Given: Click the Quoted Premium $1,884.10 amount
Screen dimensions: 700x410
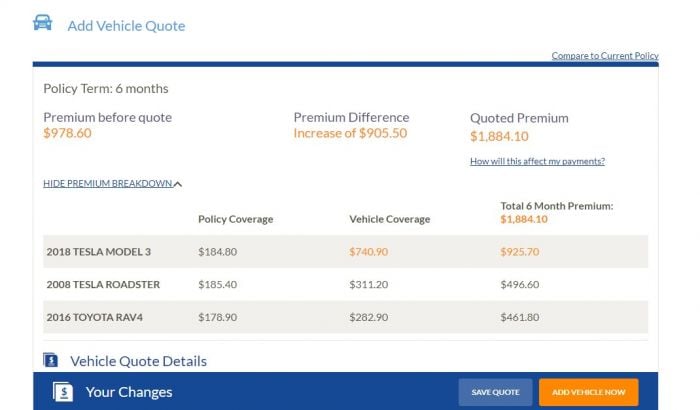Looking at the screenshot, I should [x=499, y=137].
